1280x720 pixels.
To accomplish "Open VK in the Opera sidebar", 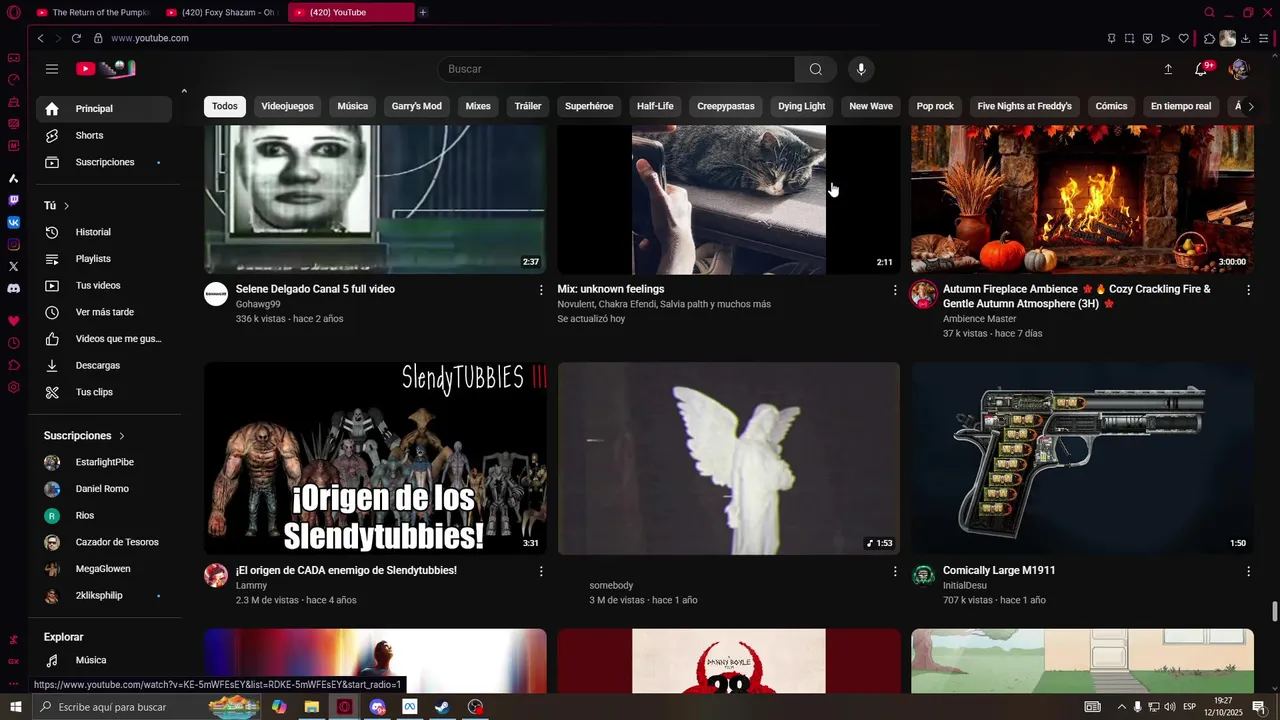I will tap(13, 222).
